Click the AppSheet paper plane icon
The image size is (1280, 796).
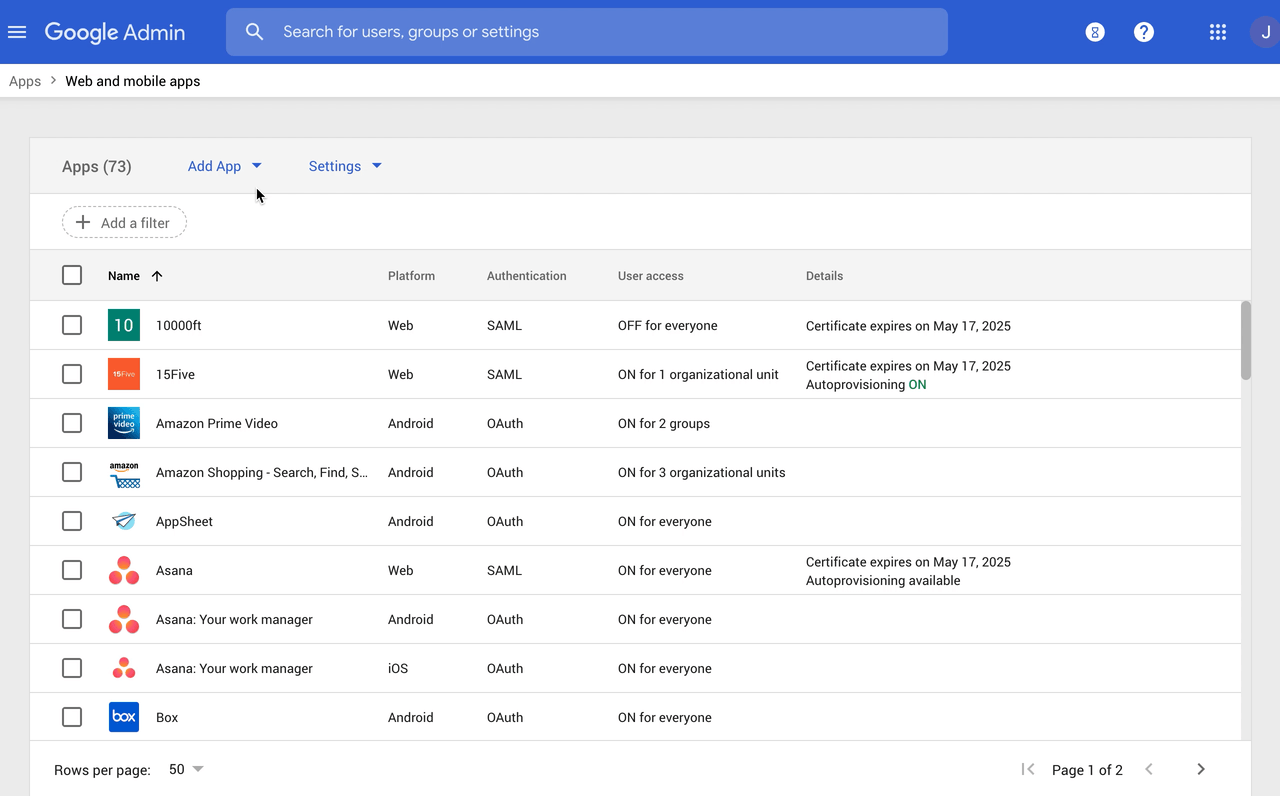coord(124,521)
